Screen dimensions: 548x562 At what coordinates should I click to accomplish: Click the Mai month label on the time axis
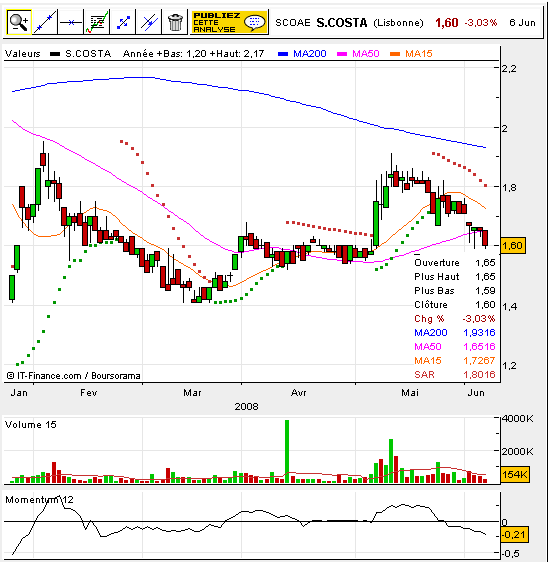(x=410, y=393)
